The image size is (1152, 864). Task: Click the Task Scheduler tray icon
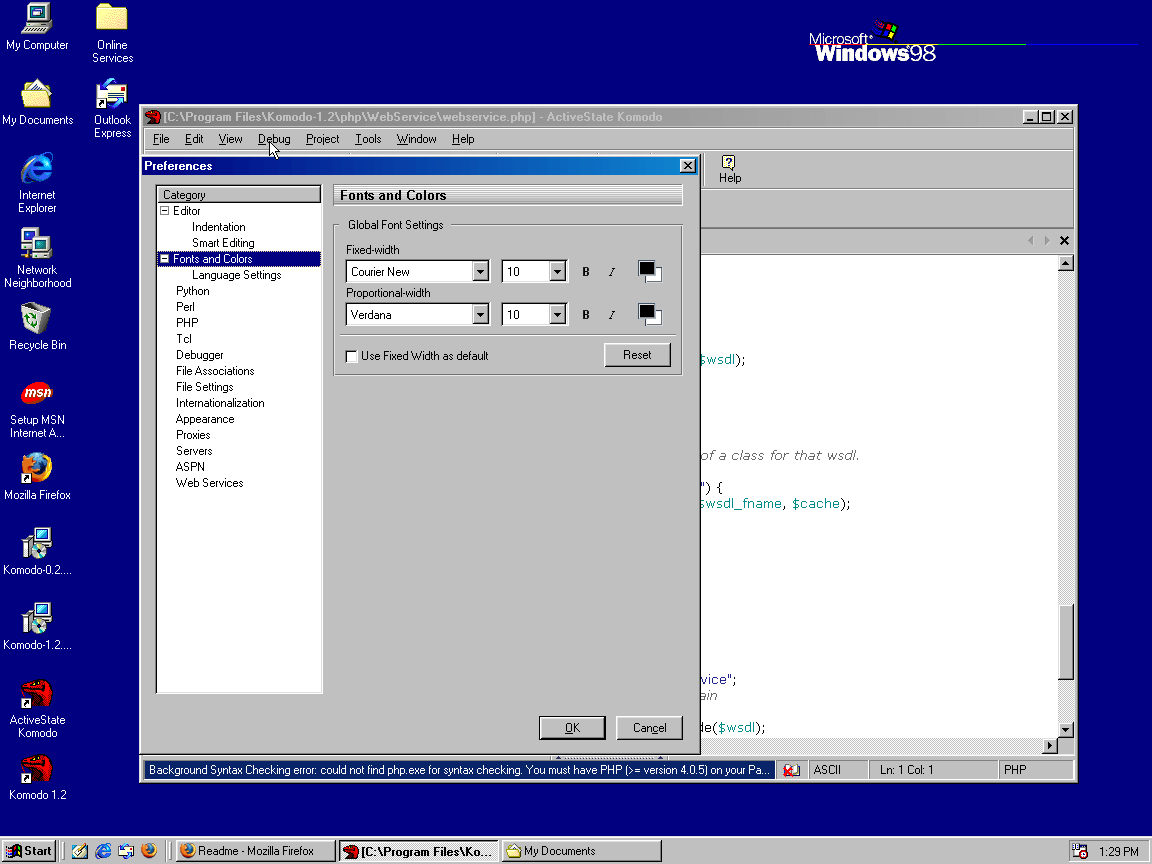[x=1079, y=851]
